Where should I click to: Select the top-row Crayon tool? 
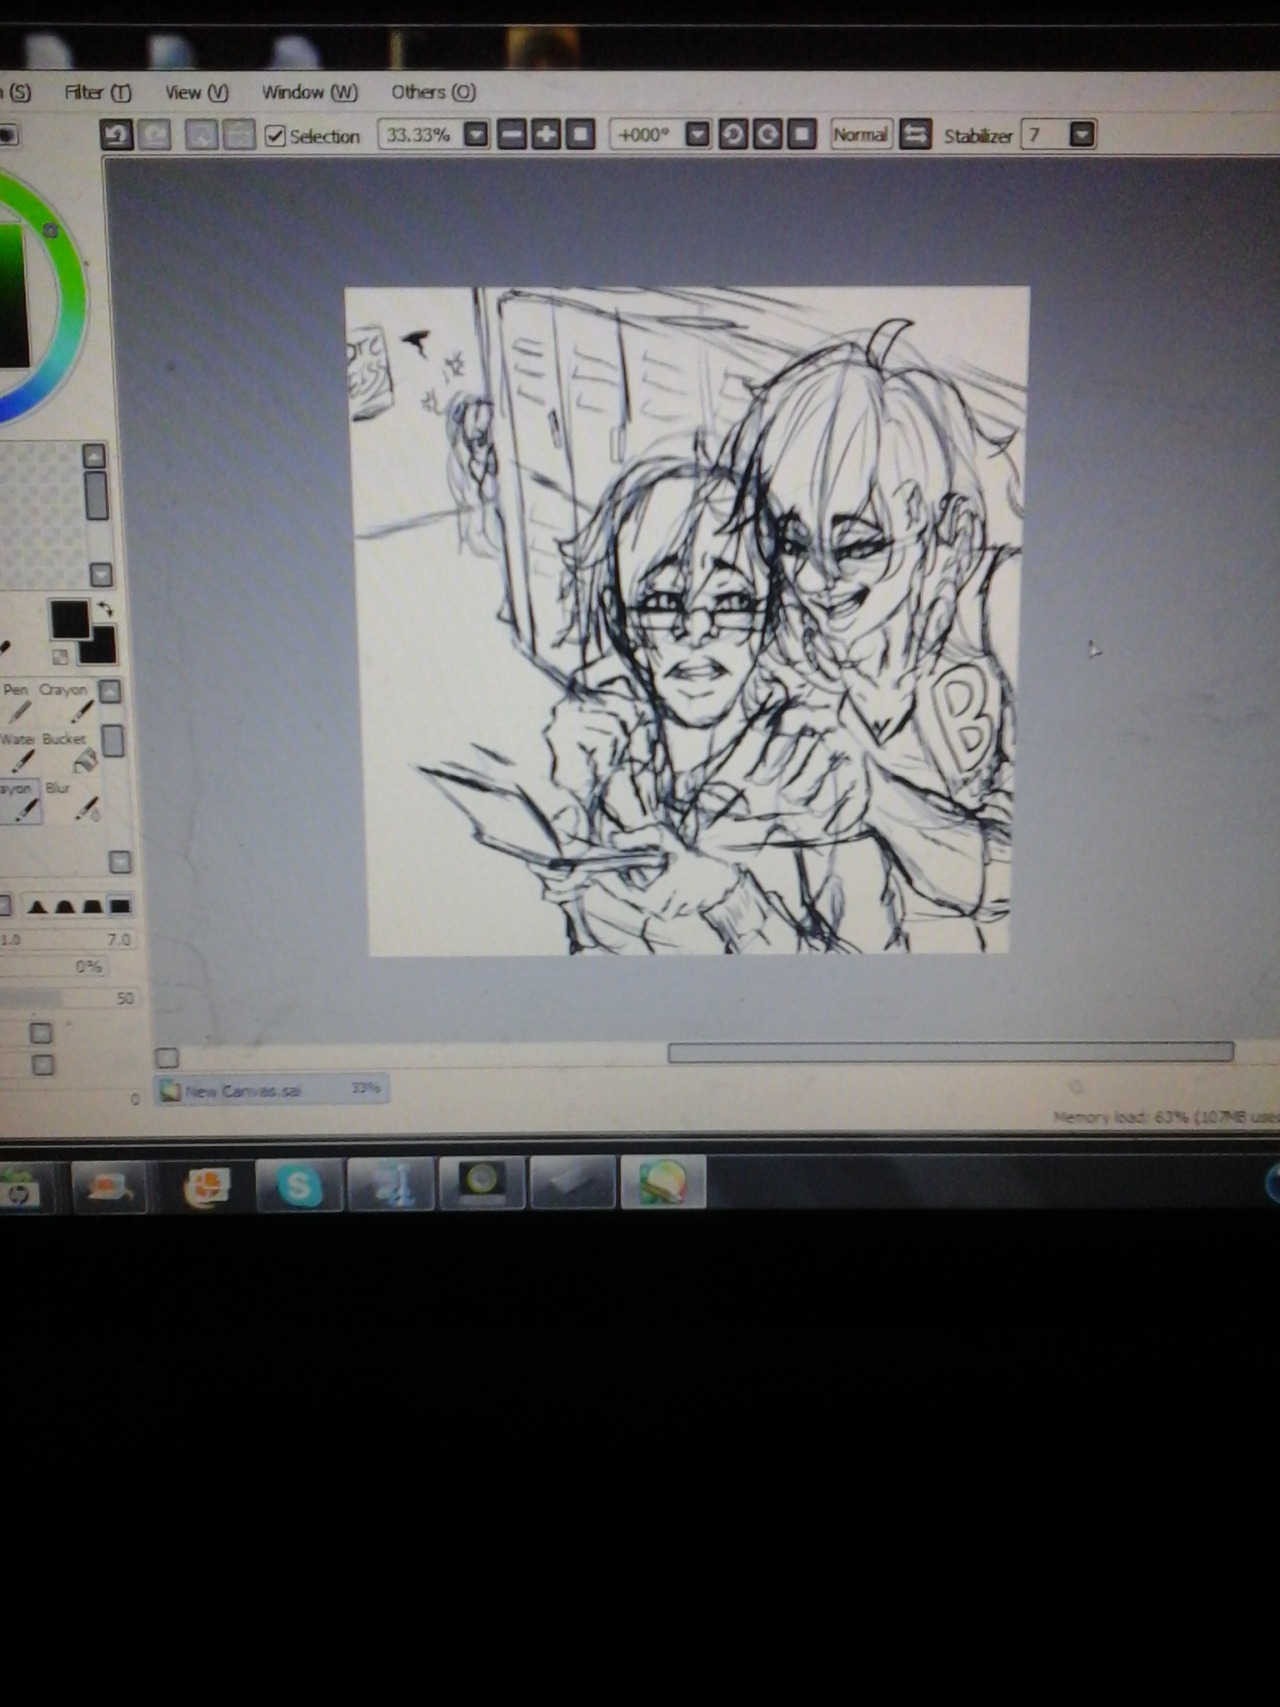pyautogui.click(x=65, y=703)
